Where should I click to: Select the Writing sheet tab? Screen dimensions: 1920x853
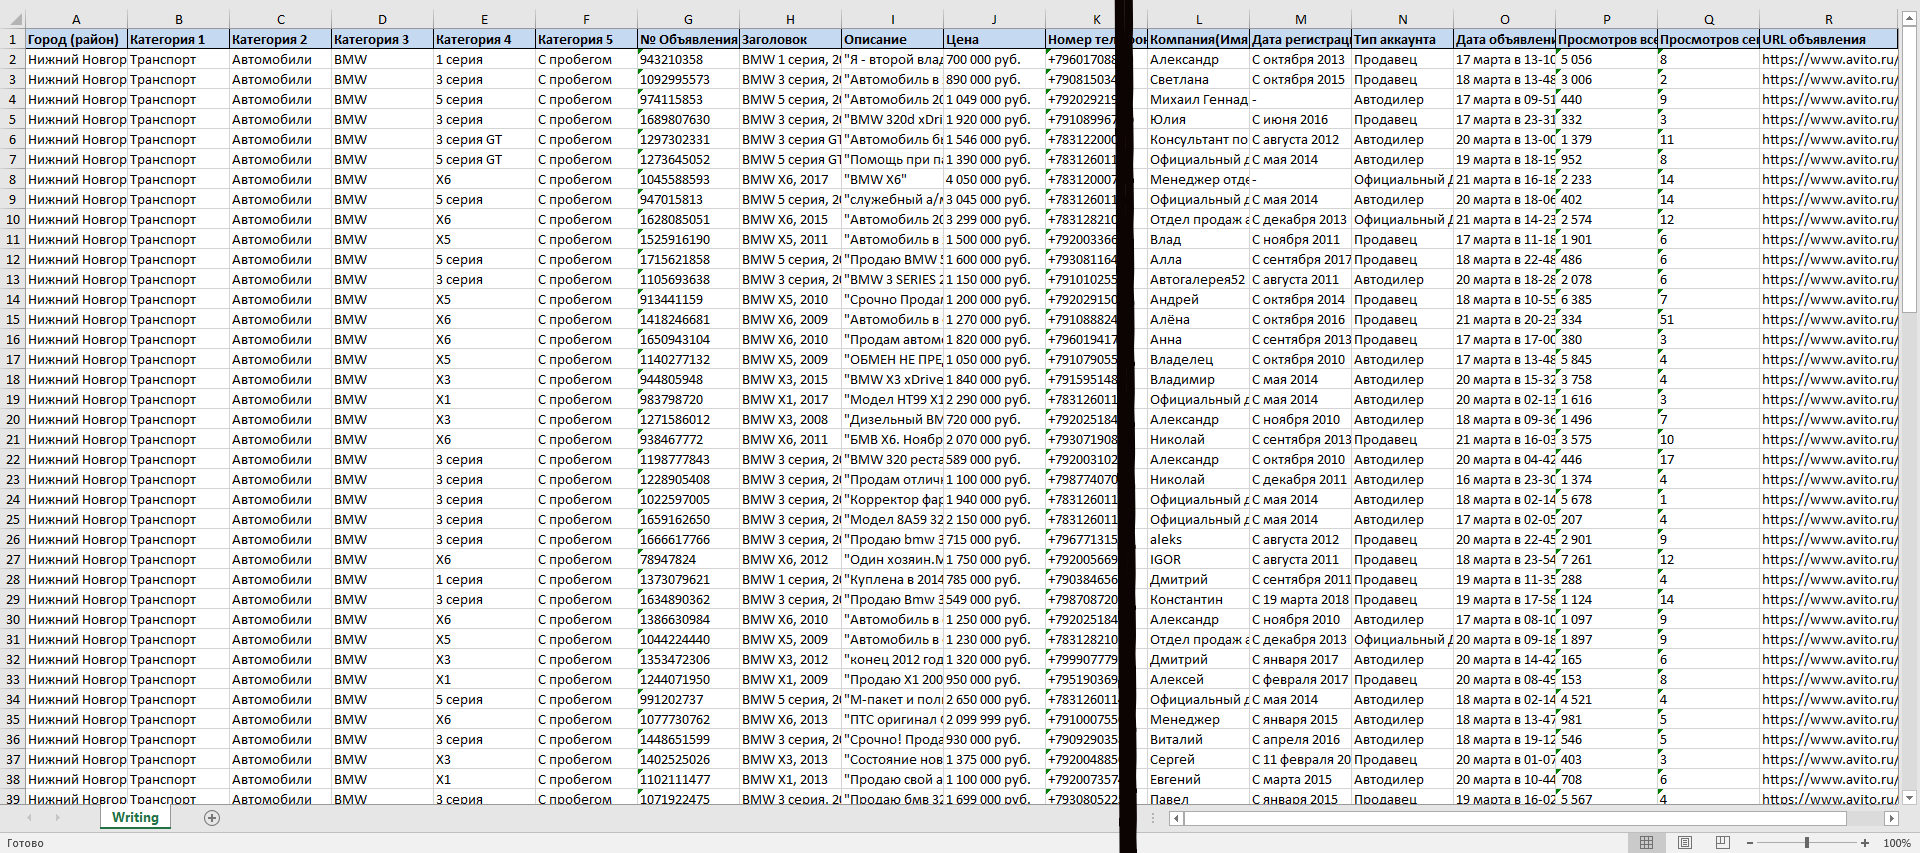(135, 818)
